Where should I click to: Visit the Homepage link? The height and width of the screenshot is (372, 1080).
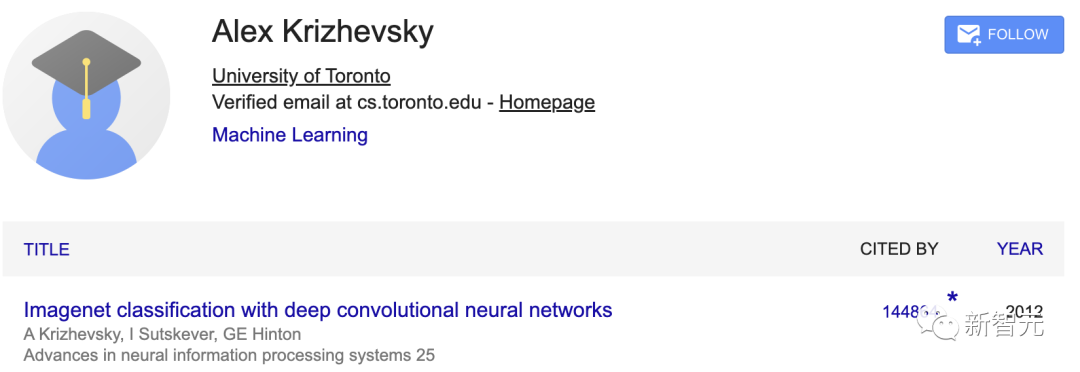[x=547, y=103]
